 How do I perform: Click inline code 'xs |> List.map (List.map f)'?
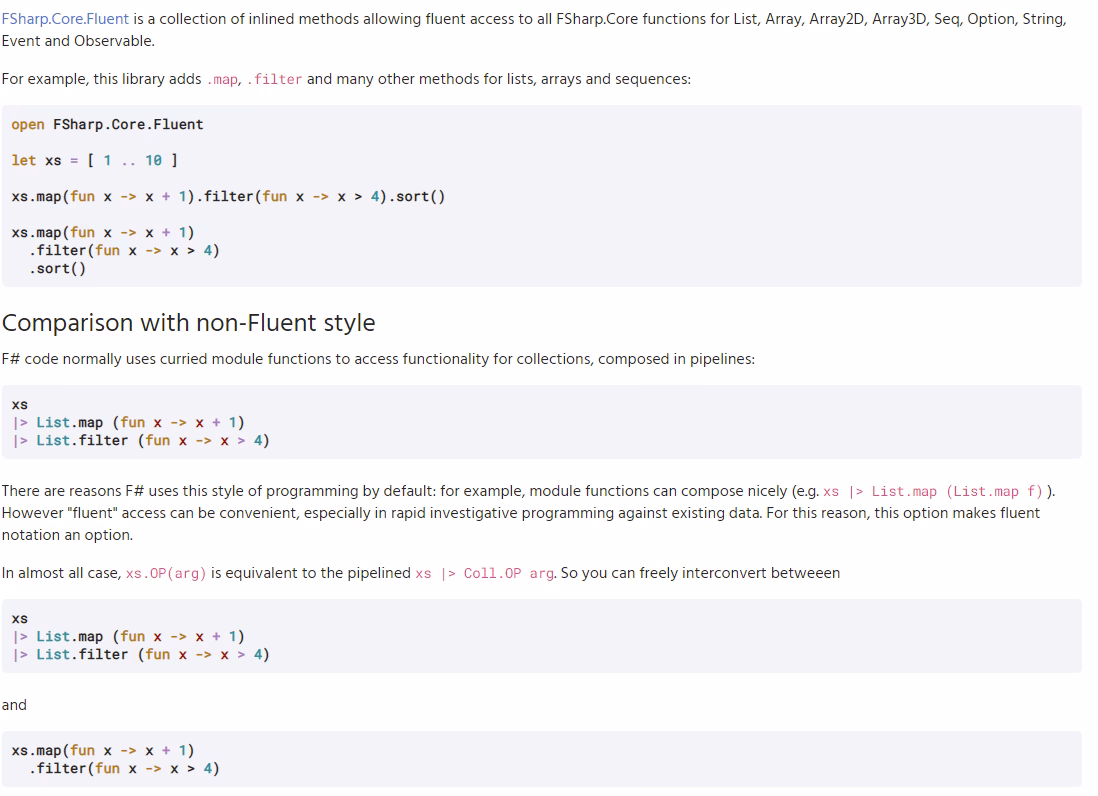click(933, 491)
